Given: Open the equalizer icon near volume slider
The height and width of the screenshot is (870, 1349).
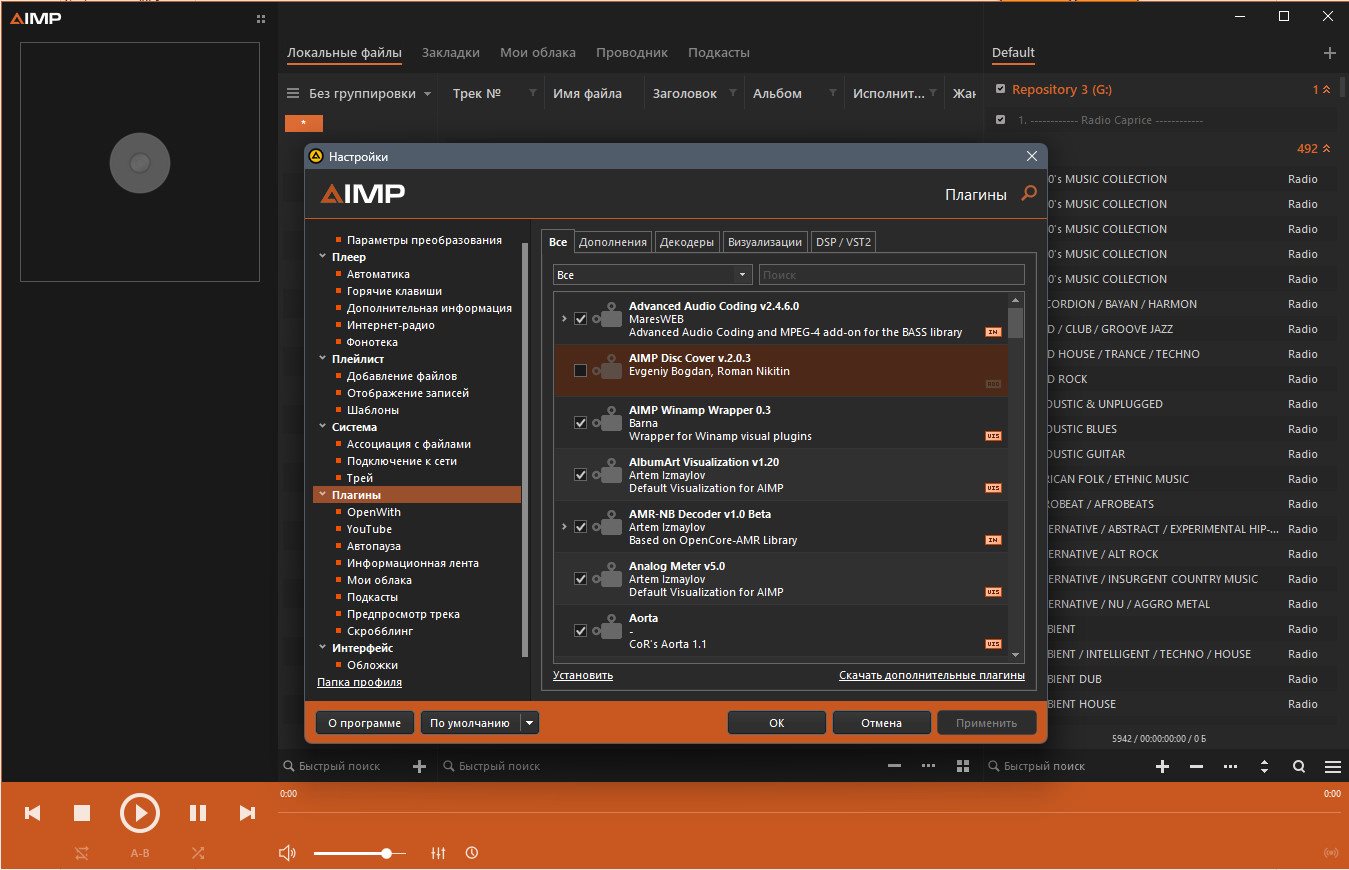Looking at the screenshot, I should [438, 853].
